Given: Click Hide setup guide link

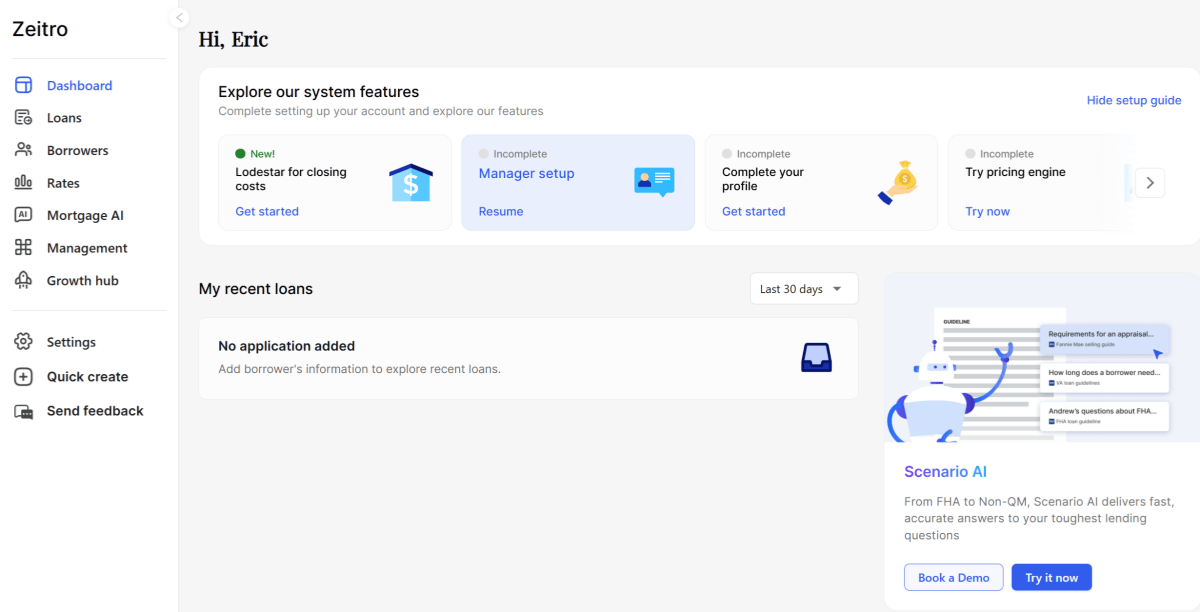Looking at the screenshot, I should 1134,100.
